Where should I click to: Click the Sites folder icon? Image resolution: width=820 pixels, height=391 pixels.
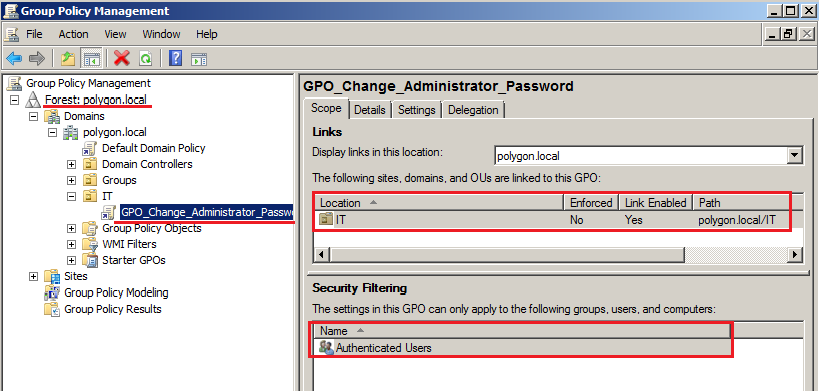(x=52, y=277)
